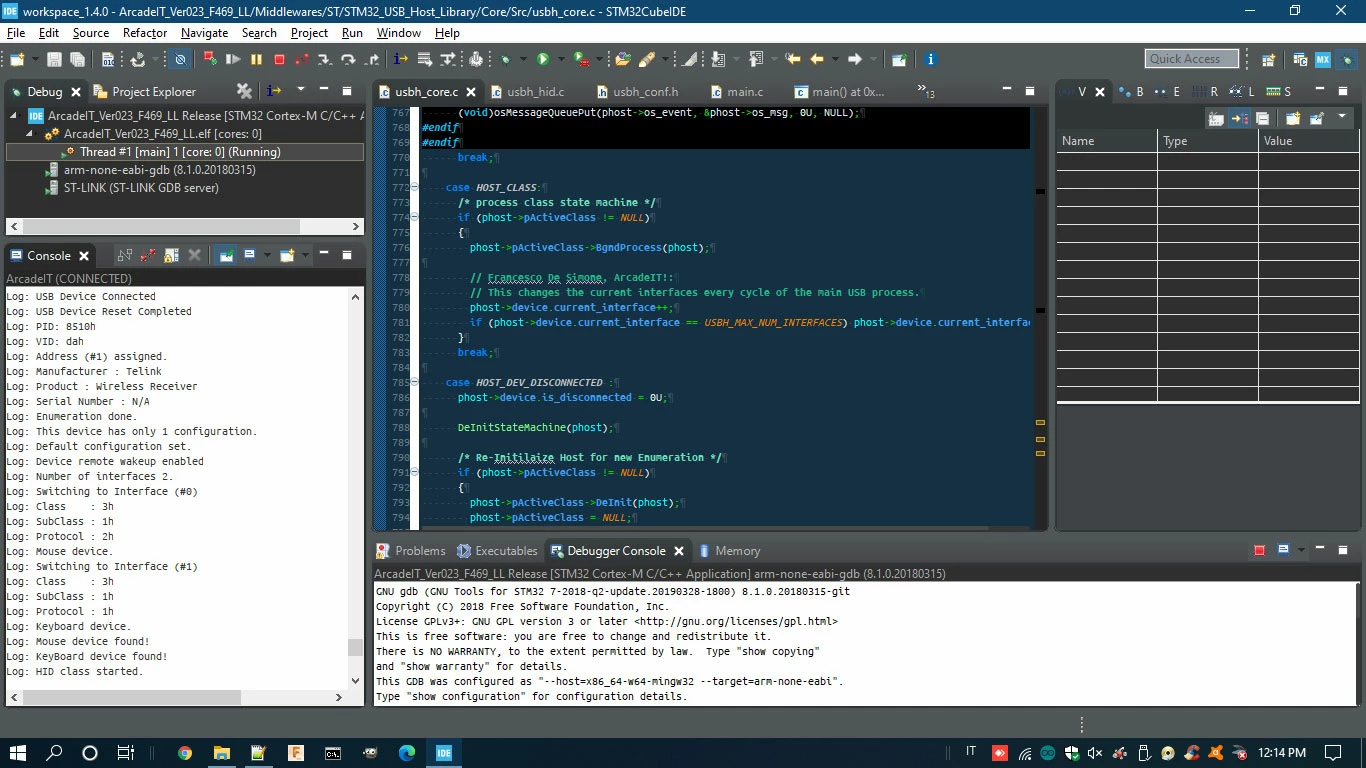Click the Forward navigation arrow

(x=855, y=60)
